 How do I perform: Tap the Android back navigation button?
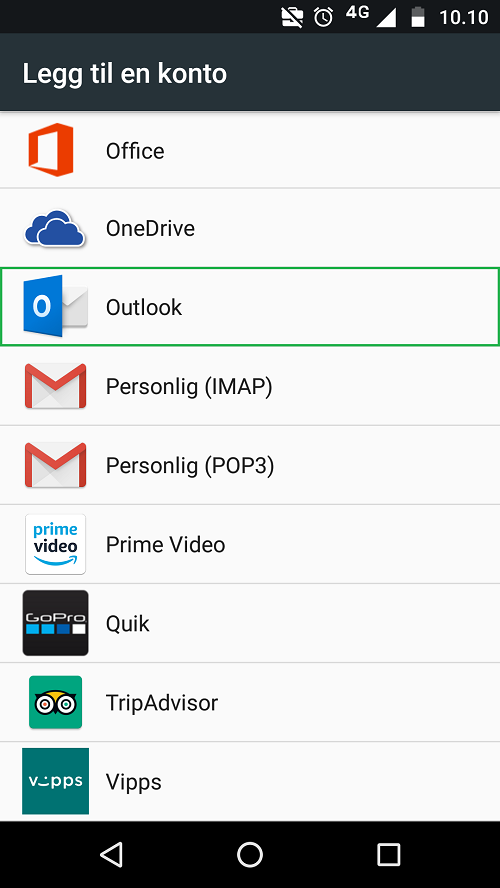pos(111,854)
